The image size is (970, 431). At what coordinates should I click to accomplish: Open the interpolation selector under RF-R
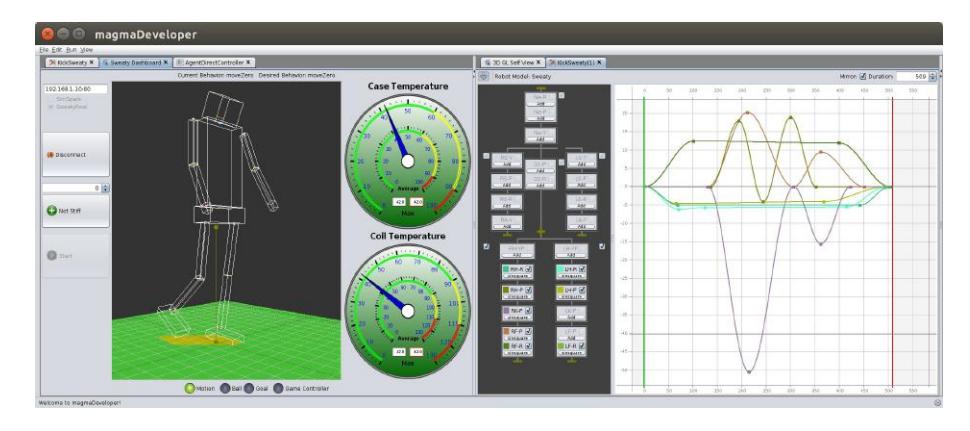tap(518, 352)
